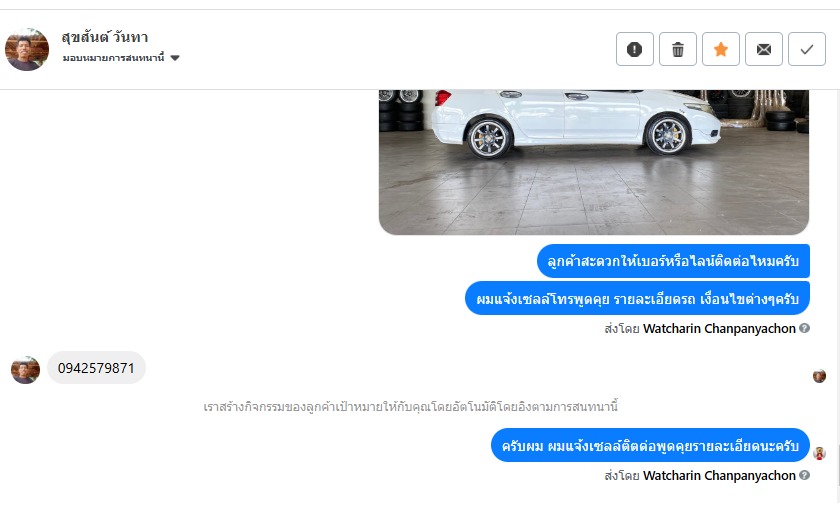This screenshot has height=506, width=840.
Task: Click sender avatar beside last blue message
Action: [819, 453]
